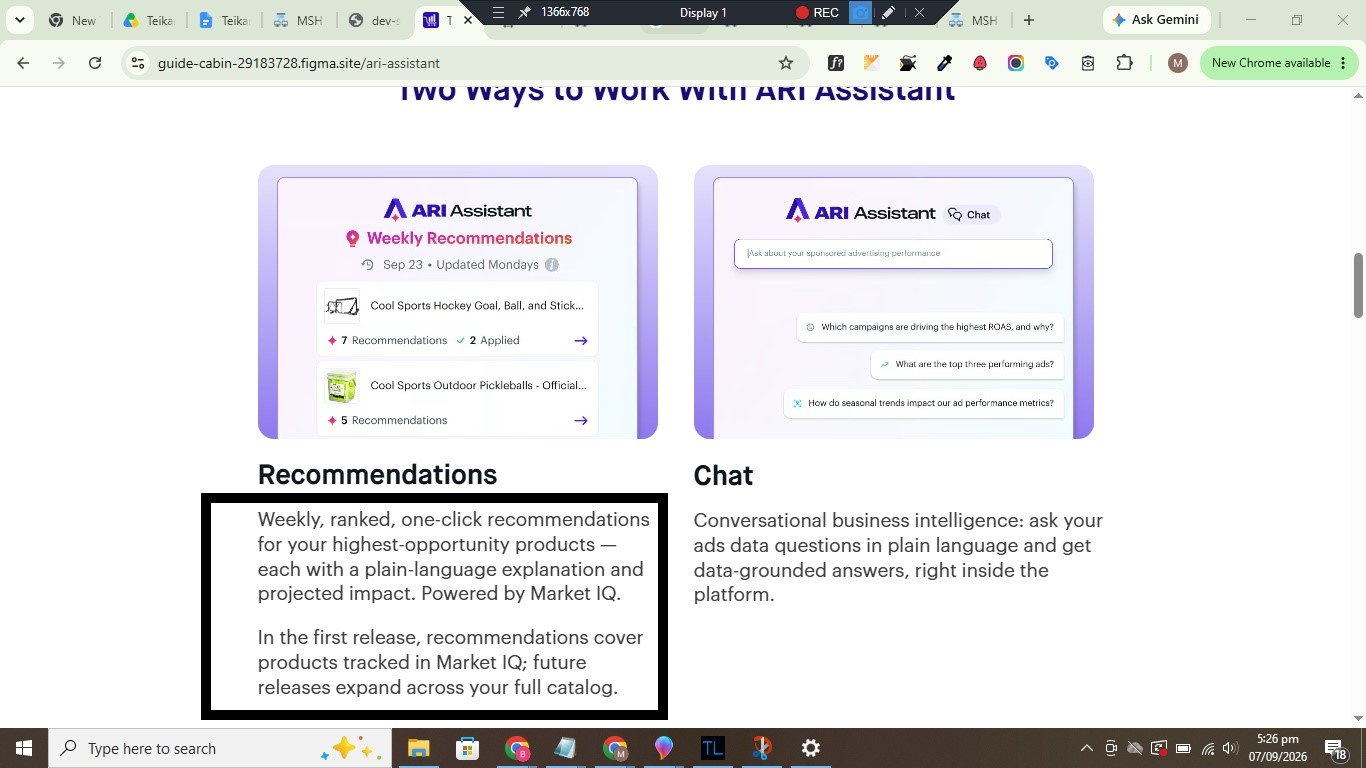Bookmark this page with the star icon
1366x768 pixels.
(x=786, y=63)
